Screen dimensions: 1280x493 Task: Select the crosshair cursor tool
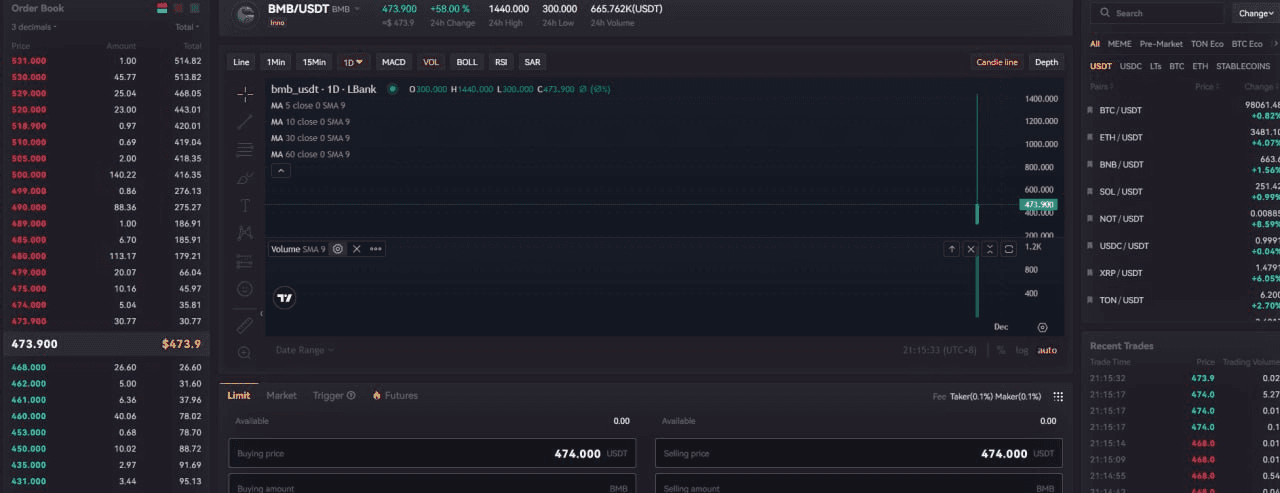(x=245, y=94)
